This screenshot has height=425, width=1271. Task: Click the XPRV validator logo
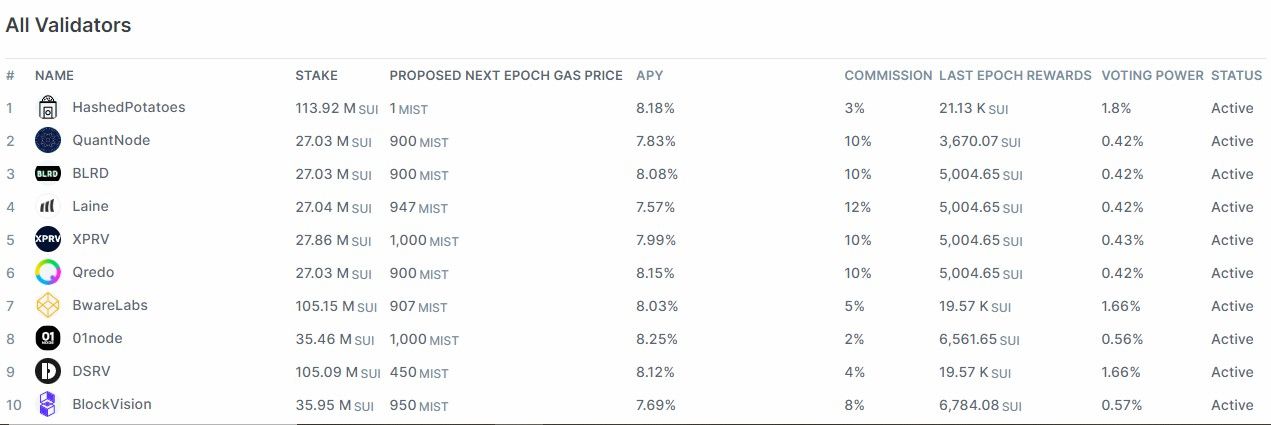48,239
